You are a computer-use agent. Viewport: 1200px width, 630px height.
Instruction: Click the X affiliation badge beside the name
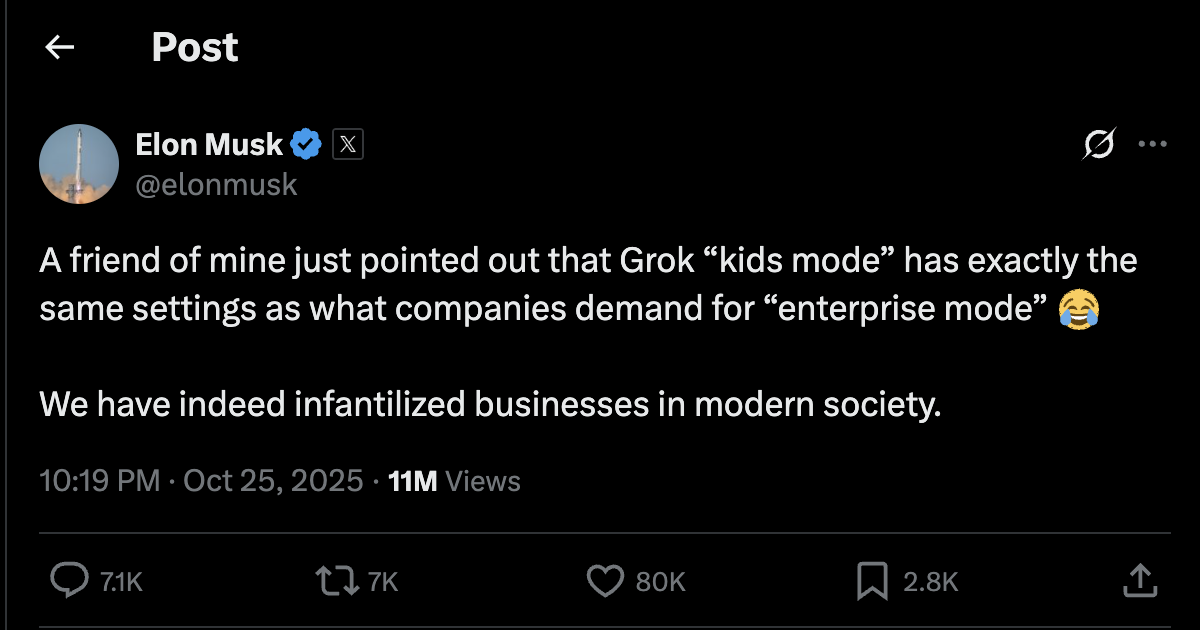coord(347,144)
